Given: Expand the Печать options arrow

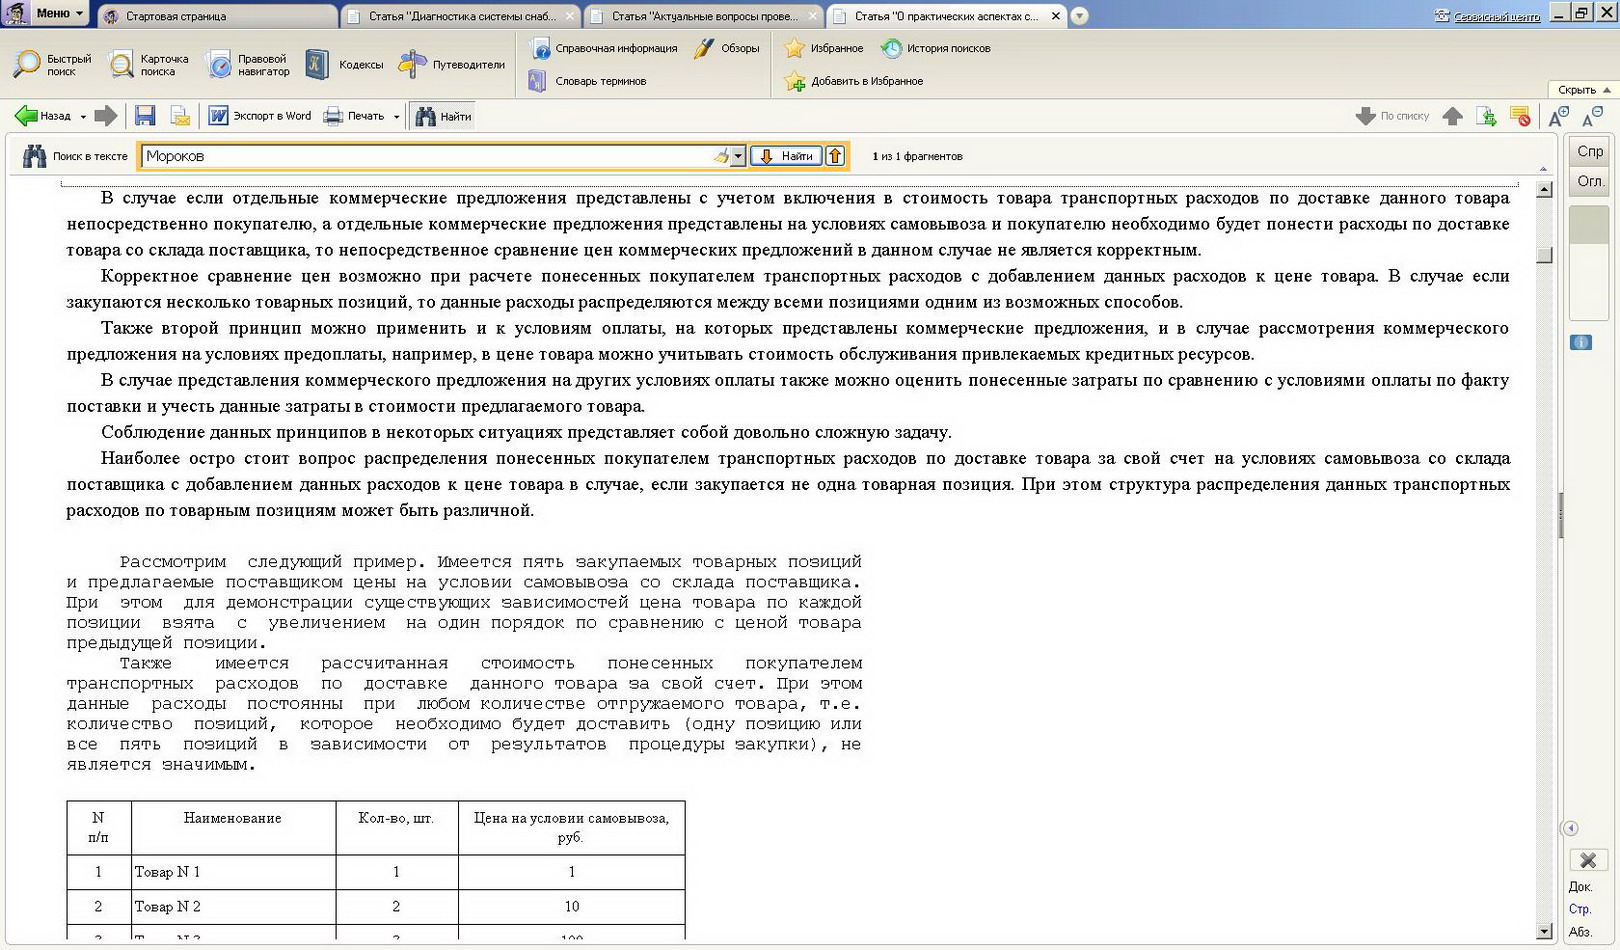Looking at the screenshot, I should pyautogui.click(x=397, y=117).
